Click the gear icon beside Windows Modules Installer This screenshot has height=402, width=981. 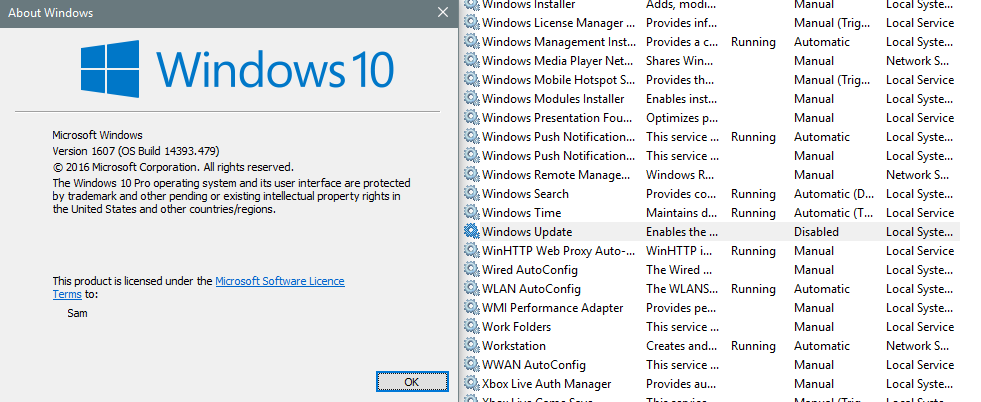[x=471, y=99]
